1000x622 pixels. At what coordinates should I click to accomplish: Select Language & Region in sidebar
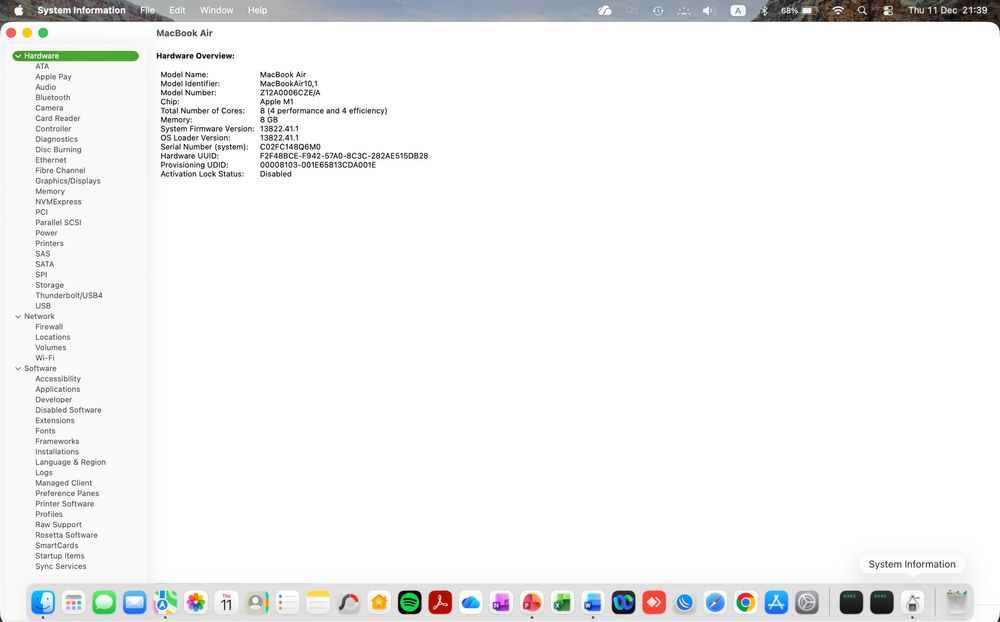point(70,463)
